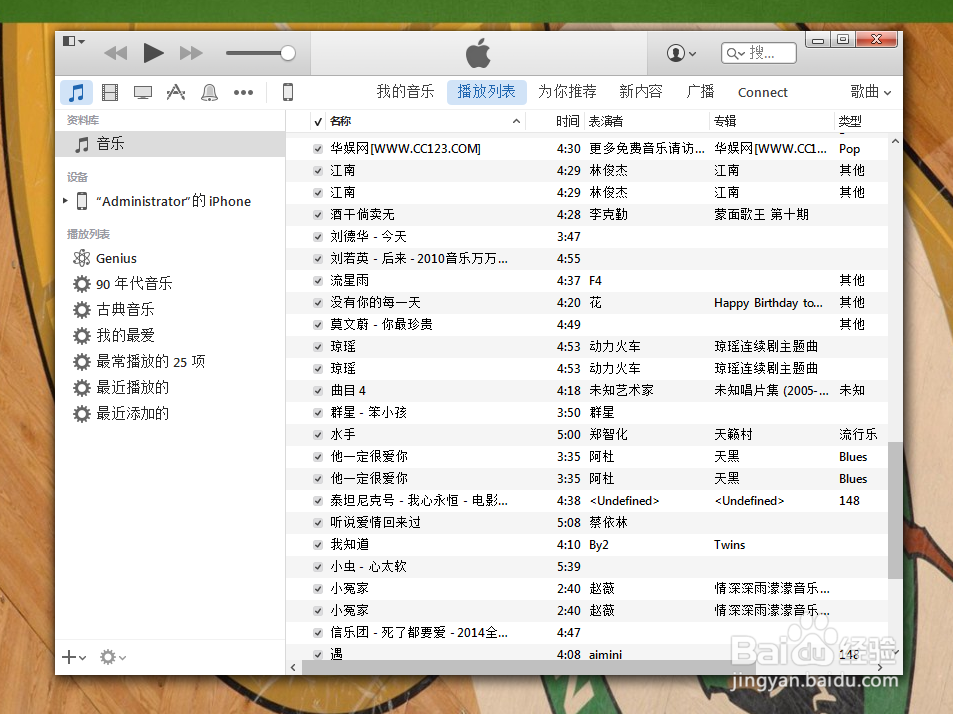
Task: Select the 播放列表 tab
Action: (486, 92)
